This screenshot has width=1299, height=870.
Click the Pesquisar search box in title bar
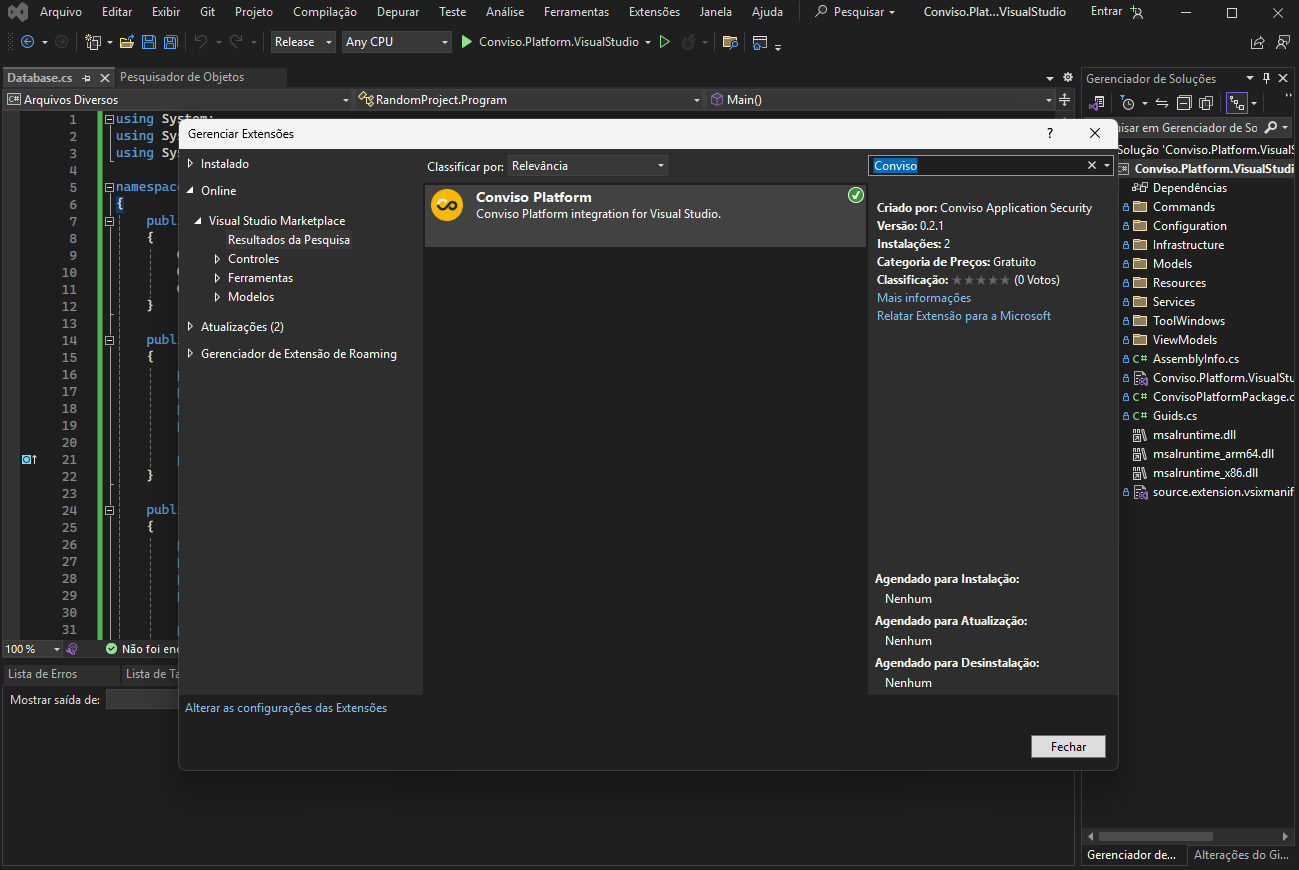tap(854, 12)
